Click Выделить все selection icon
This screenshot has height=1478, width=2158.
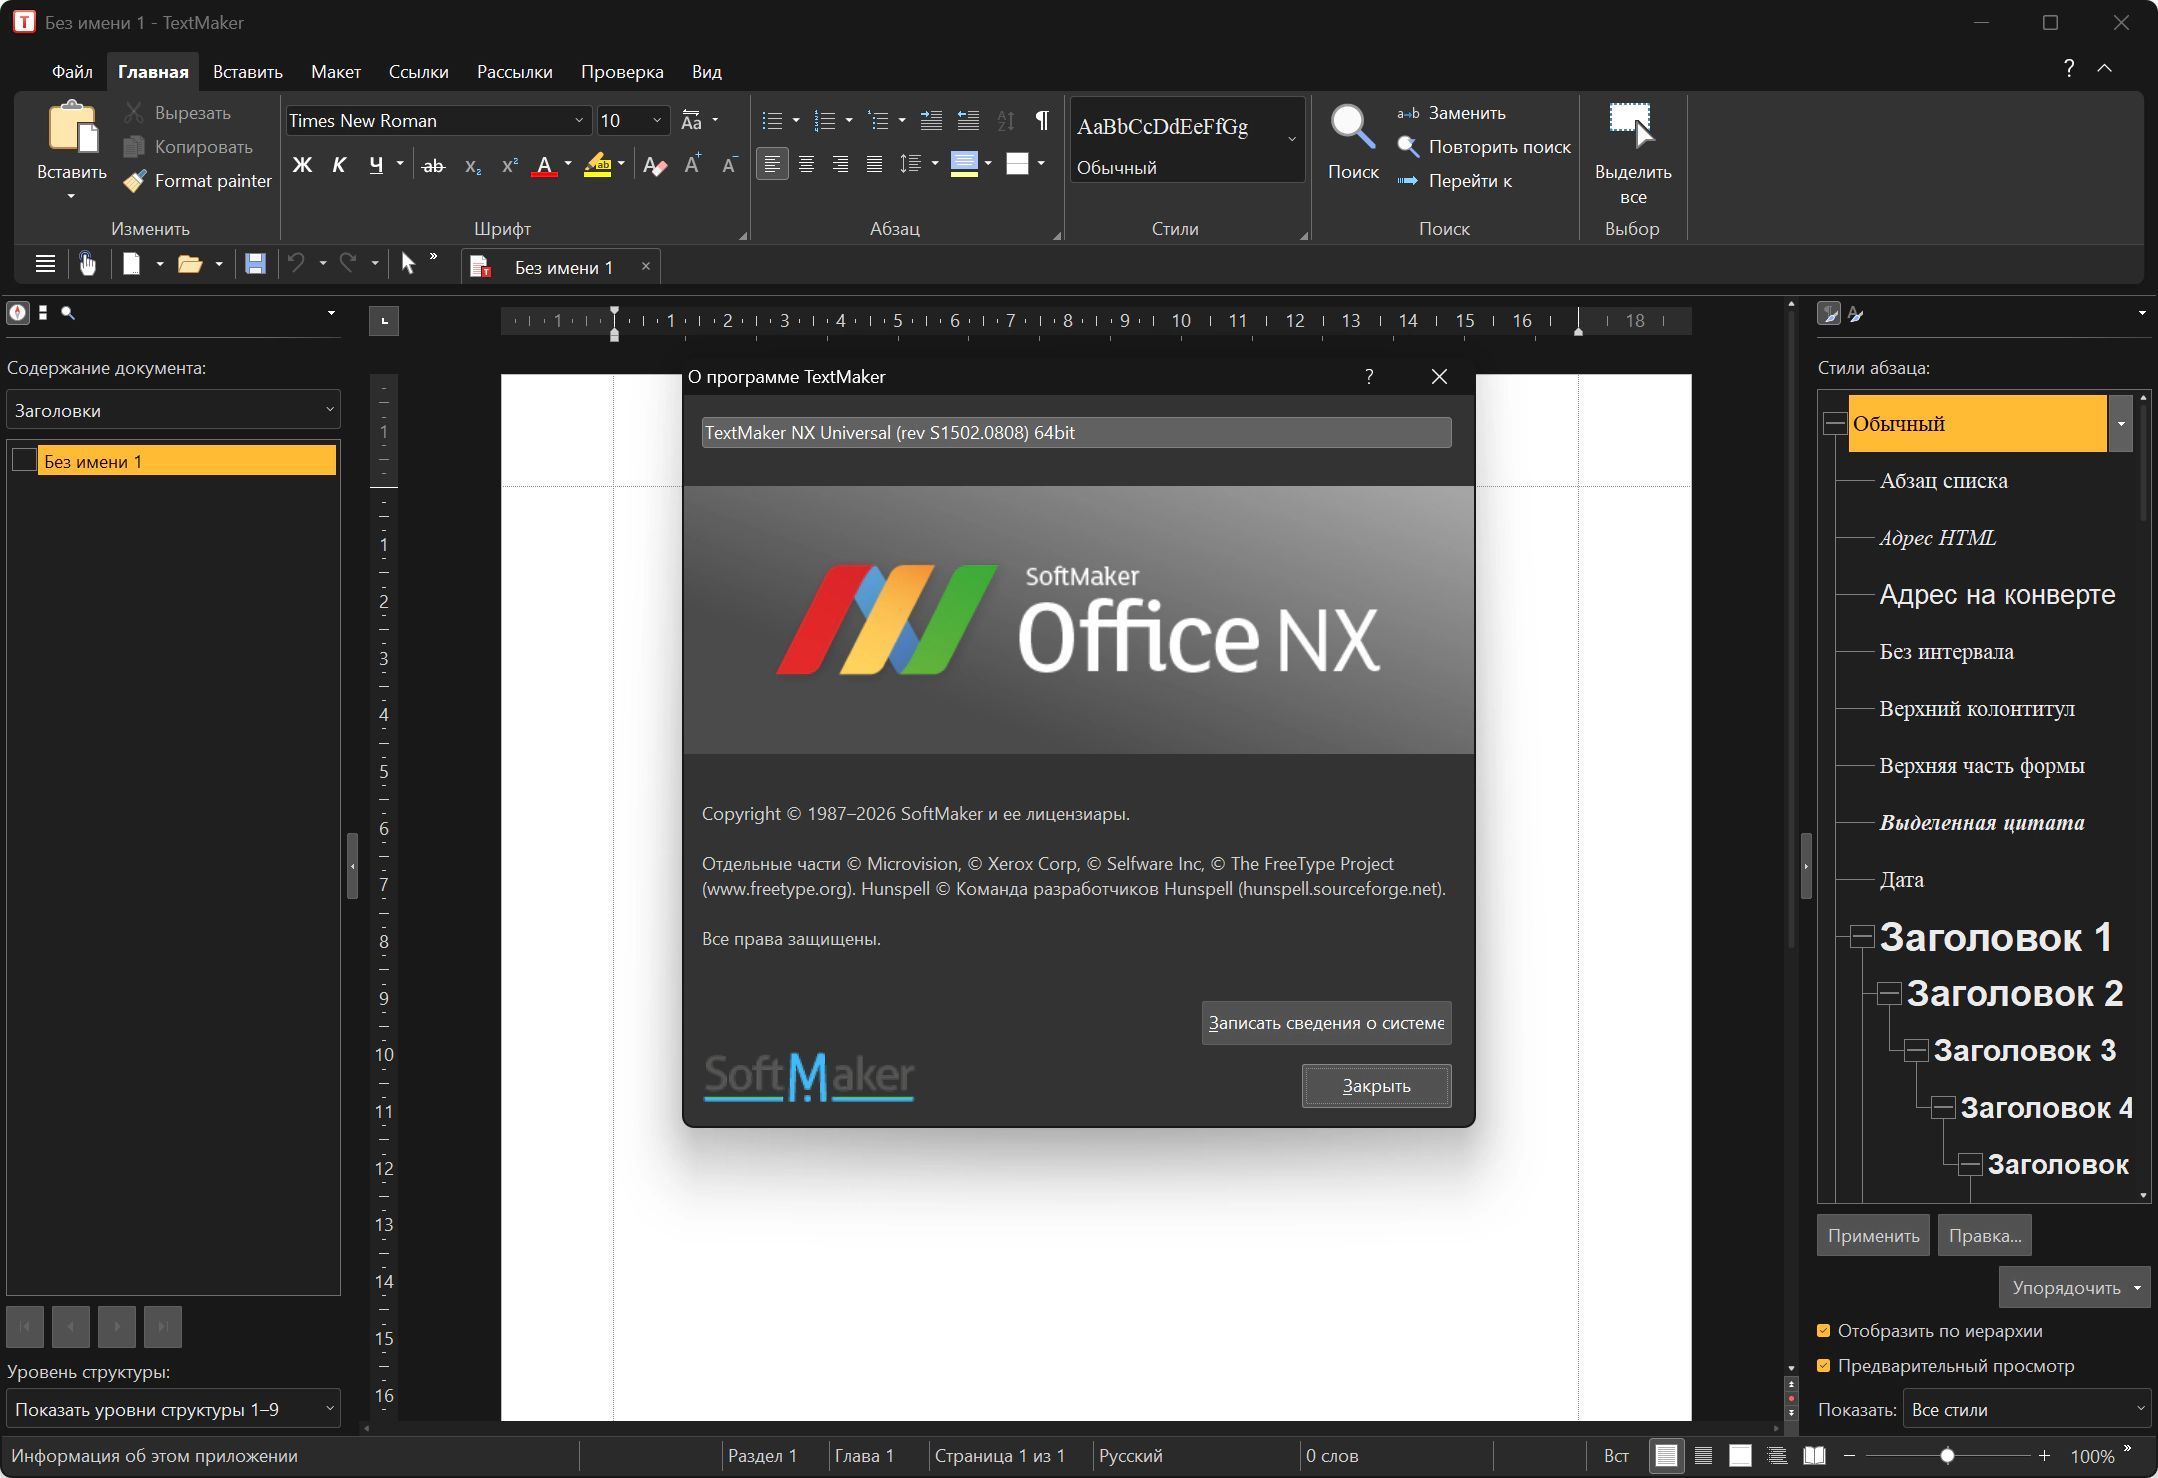tap(1632, 124)
